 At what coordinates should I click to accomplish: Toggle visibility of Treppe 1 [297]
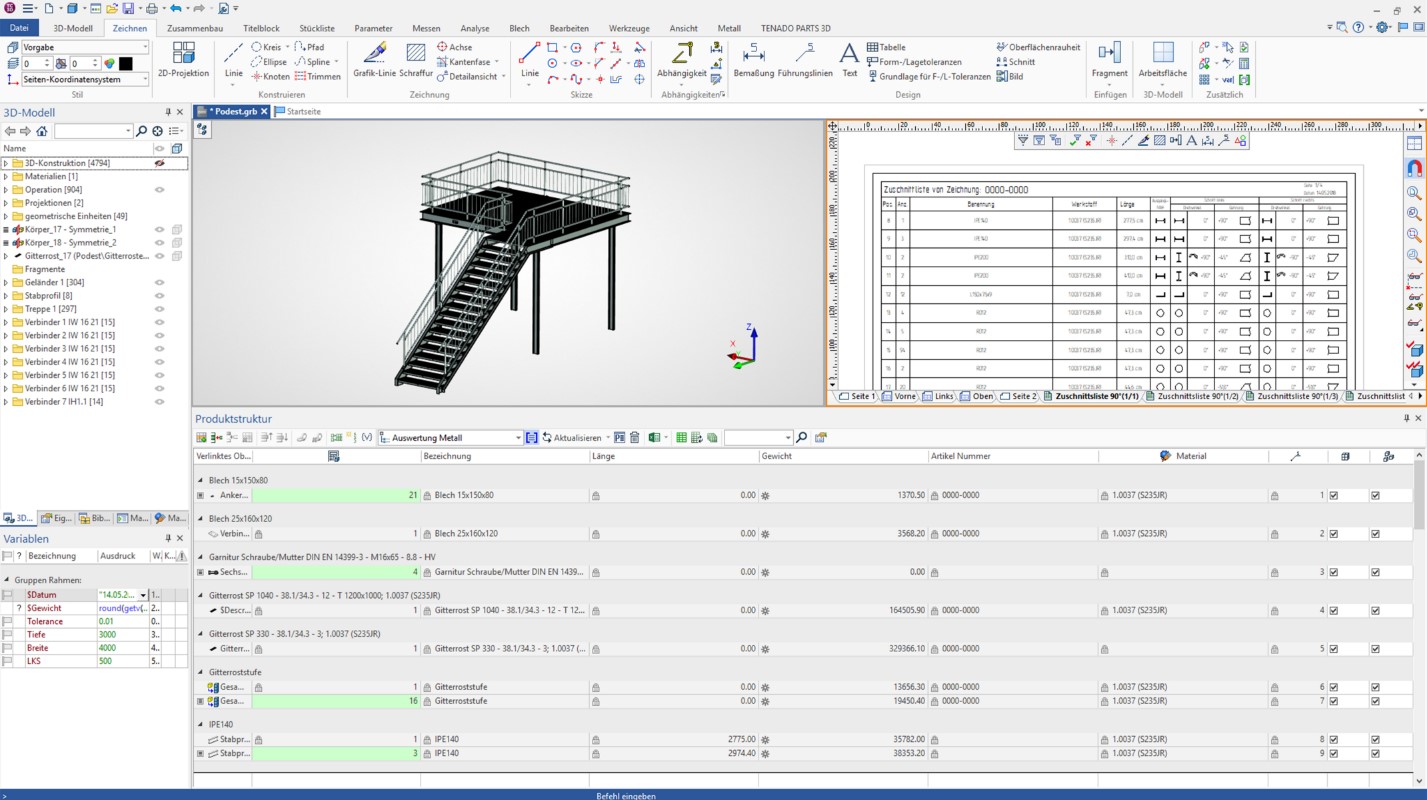pos(159,309)
